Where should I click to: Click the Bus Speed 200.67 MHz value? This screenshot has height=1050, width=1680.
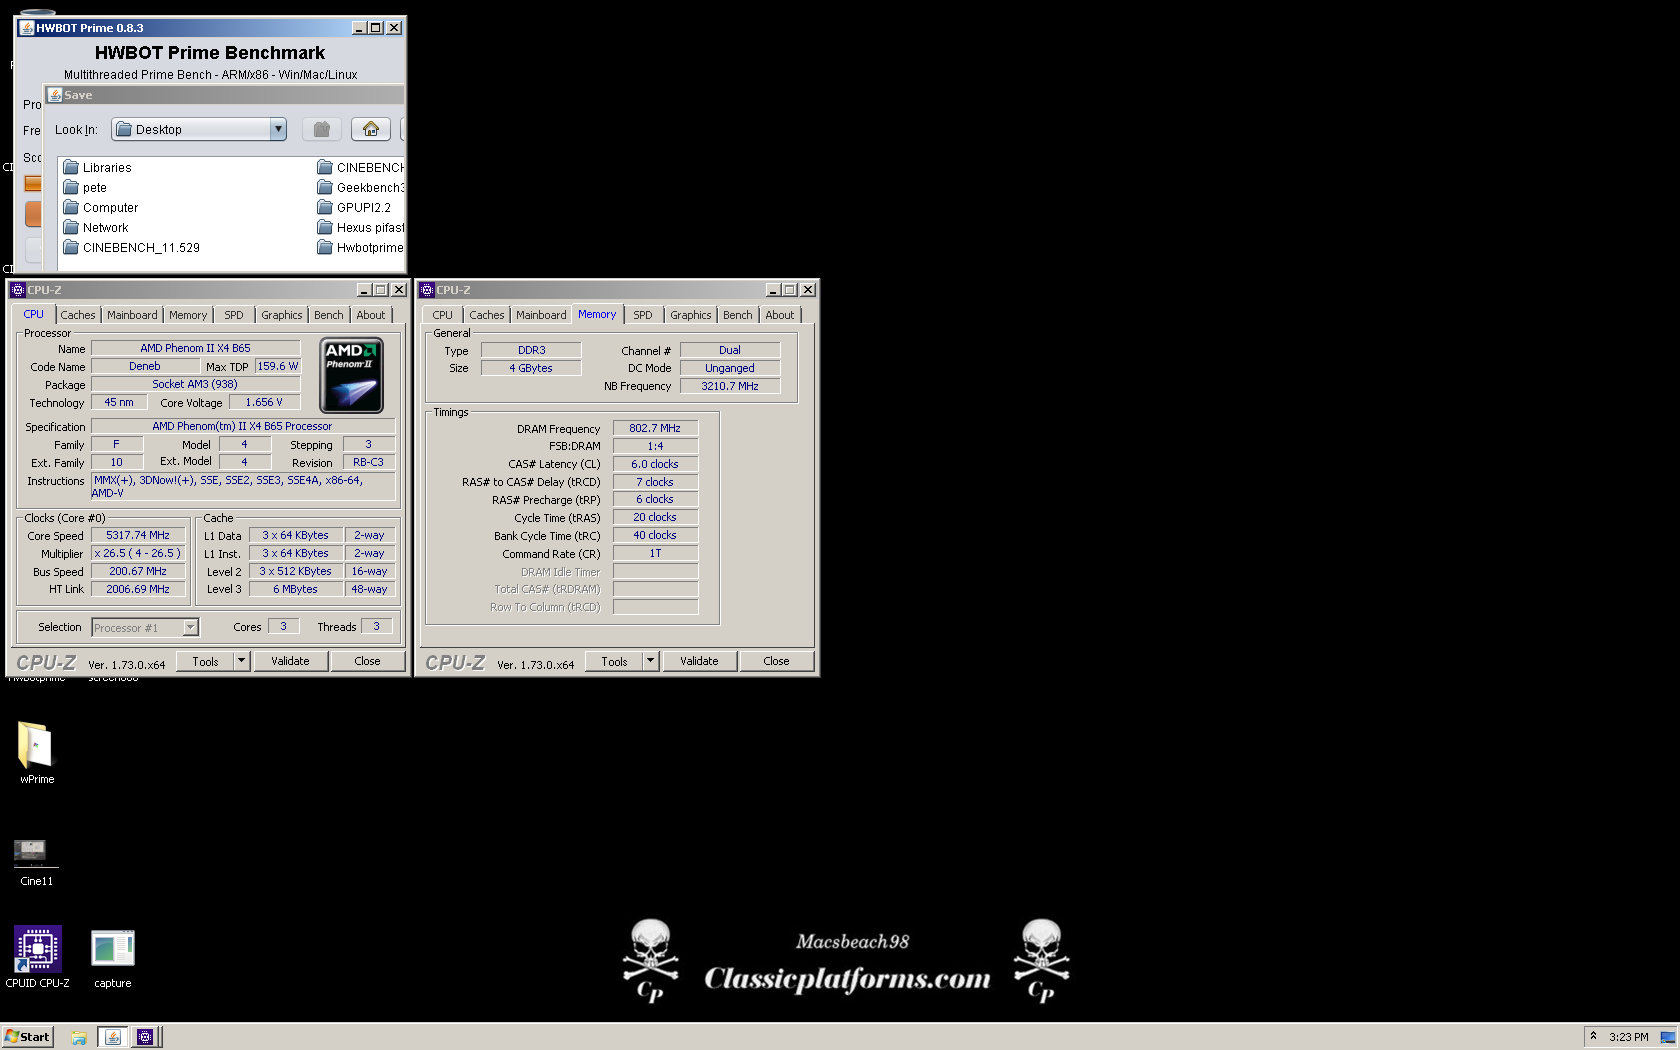pyautogui.click(x=138, y=572)
